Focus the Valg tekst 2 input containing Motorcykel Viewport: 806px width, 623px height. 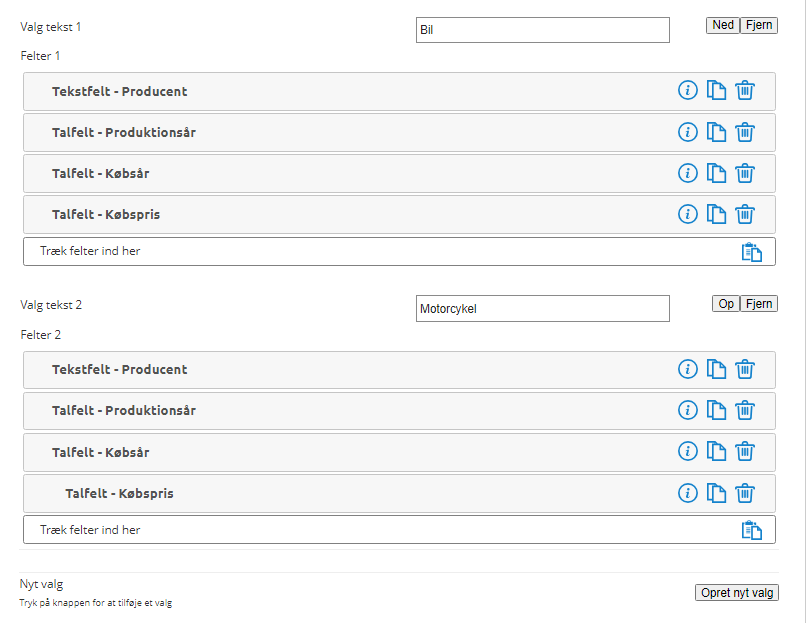(543, 308)
